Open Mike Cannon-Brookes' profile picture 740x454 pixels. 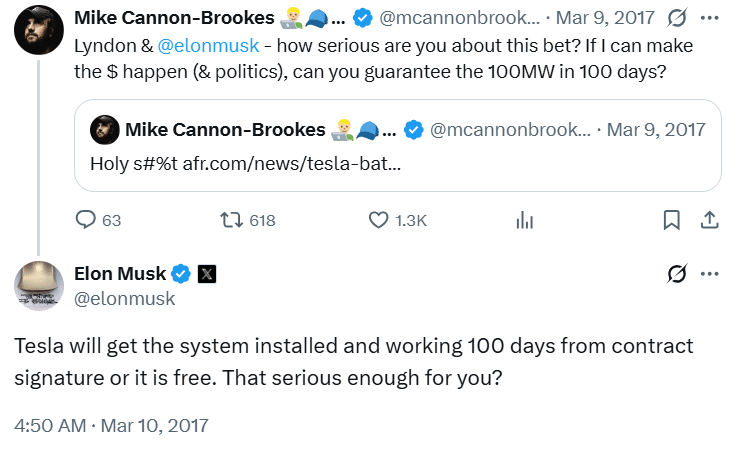(40, 37)
